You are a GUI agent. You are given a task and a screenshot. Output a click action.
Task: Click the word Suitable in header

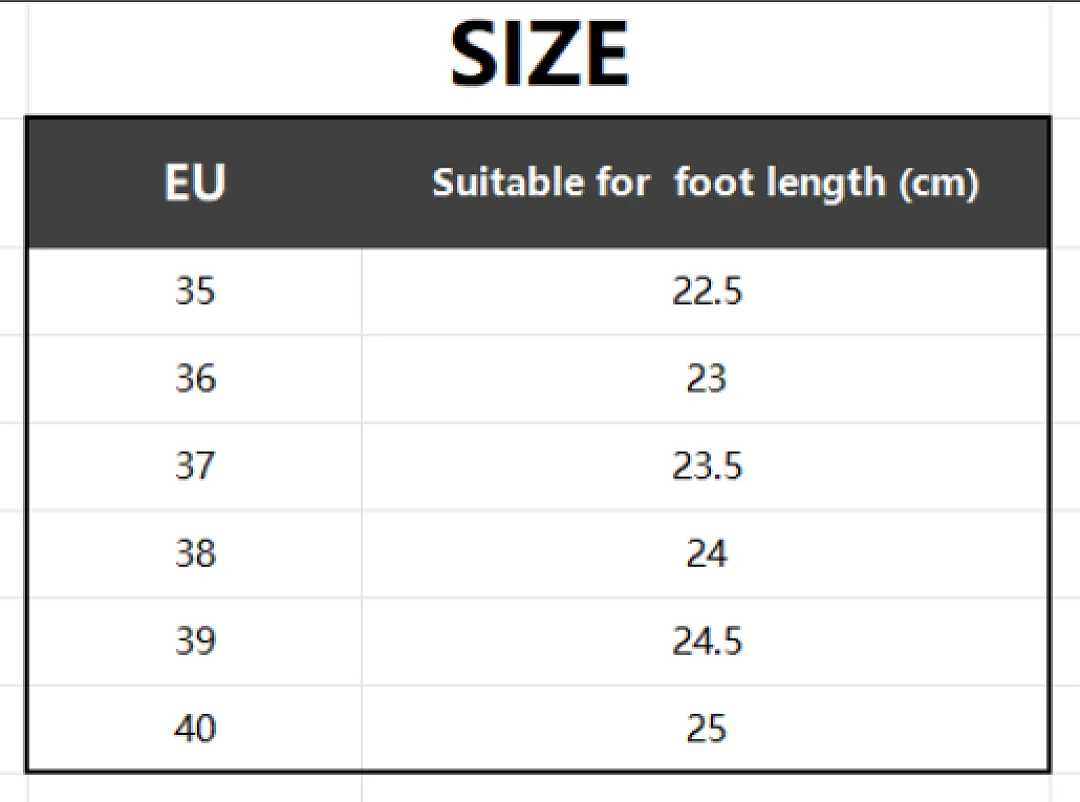pos(507,183)
